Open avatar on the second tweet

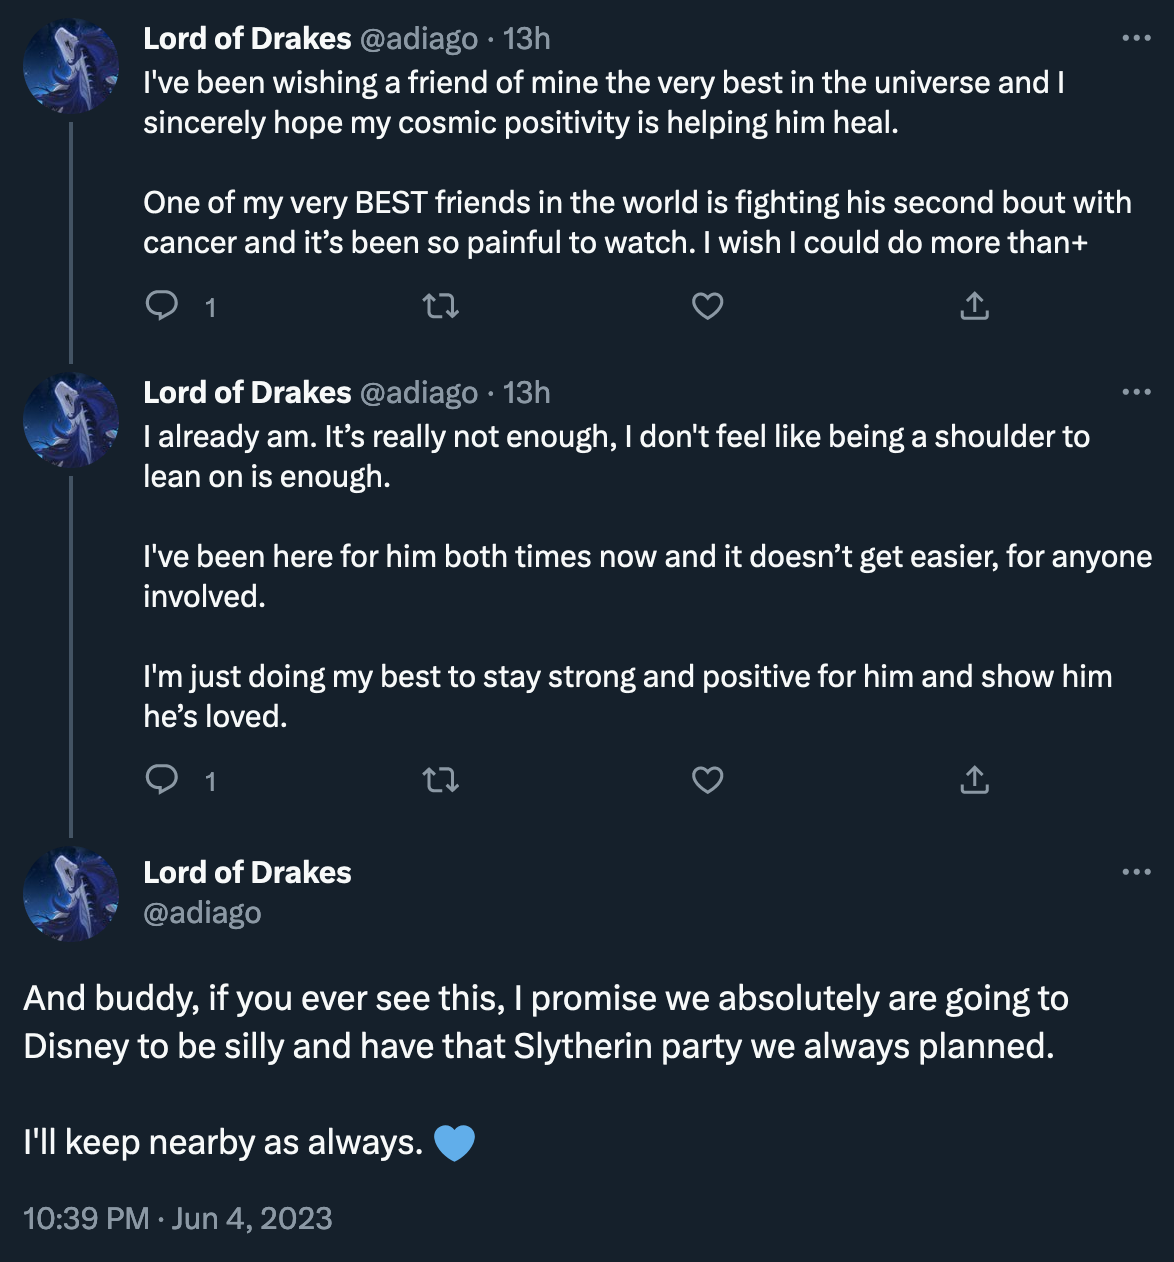click(71, 420)
